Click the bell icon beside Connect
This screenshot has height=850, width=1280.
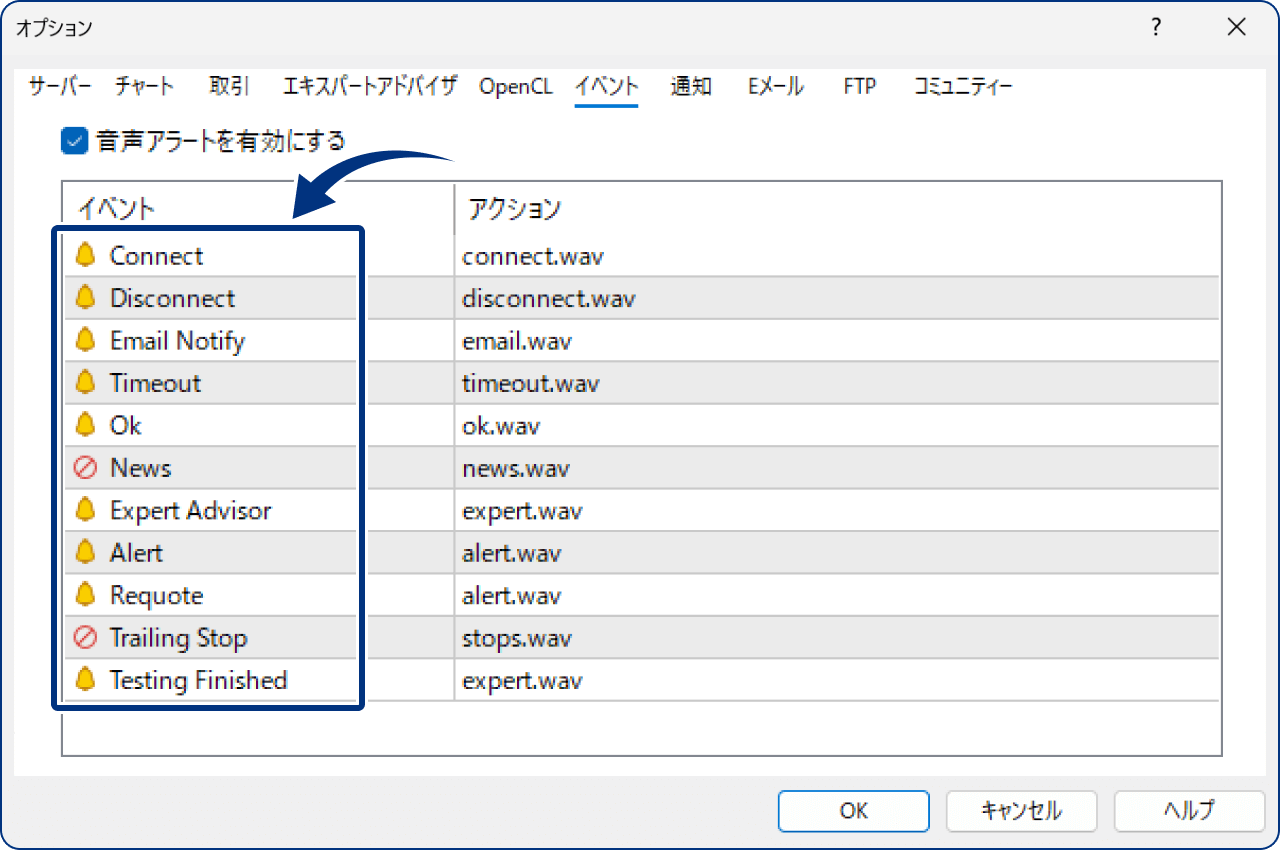86,256
